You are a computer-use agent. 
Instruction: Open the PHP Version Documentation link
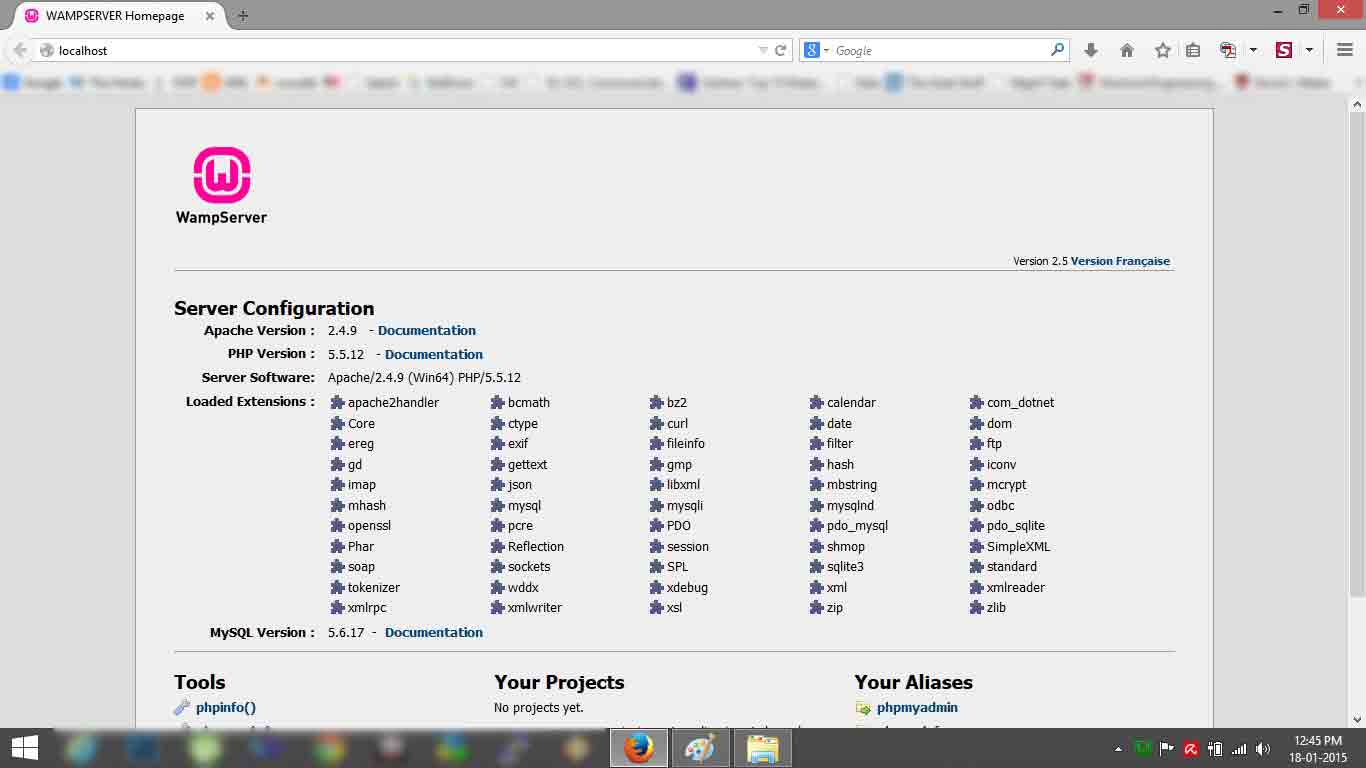(x=434, y=354)
